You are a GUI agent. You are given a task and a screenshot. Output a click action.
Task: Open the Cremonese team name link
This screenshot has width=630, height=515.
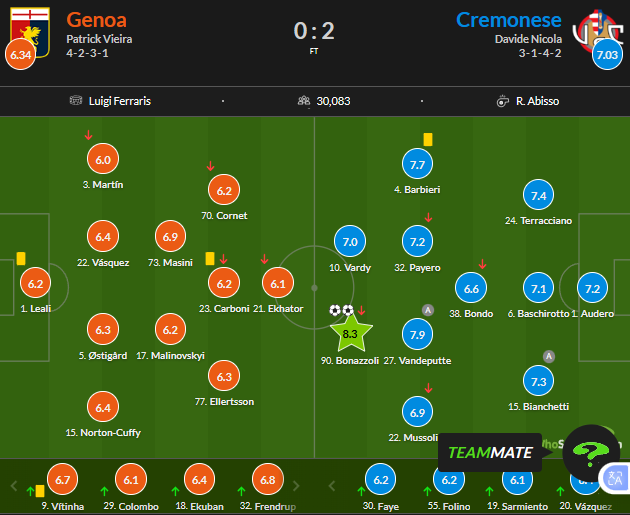[x=508, y=20]
